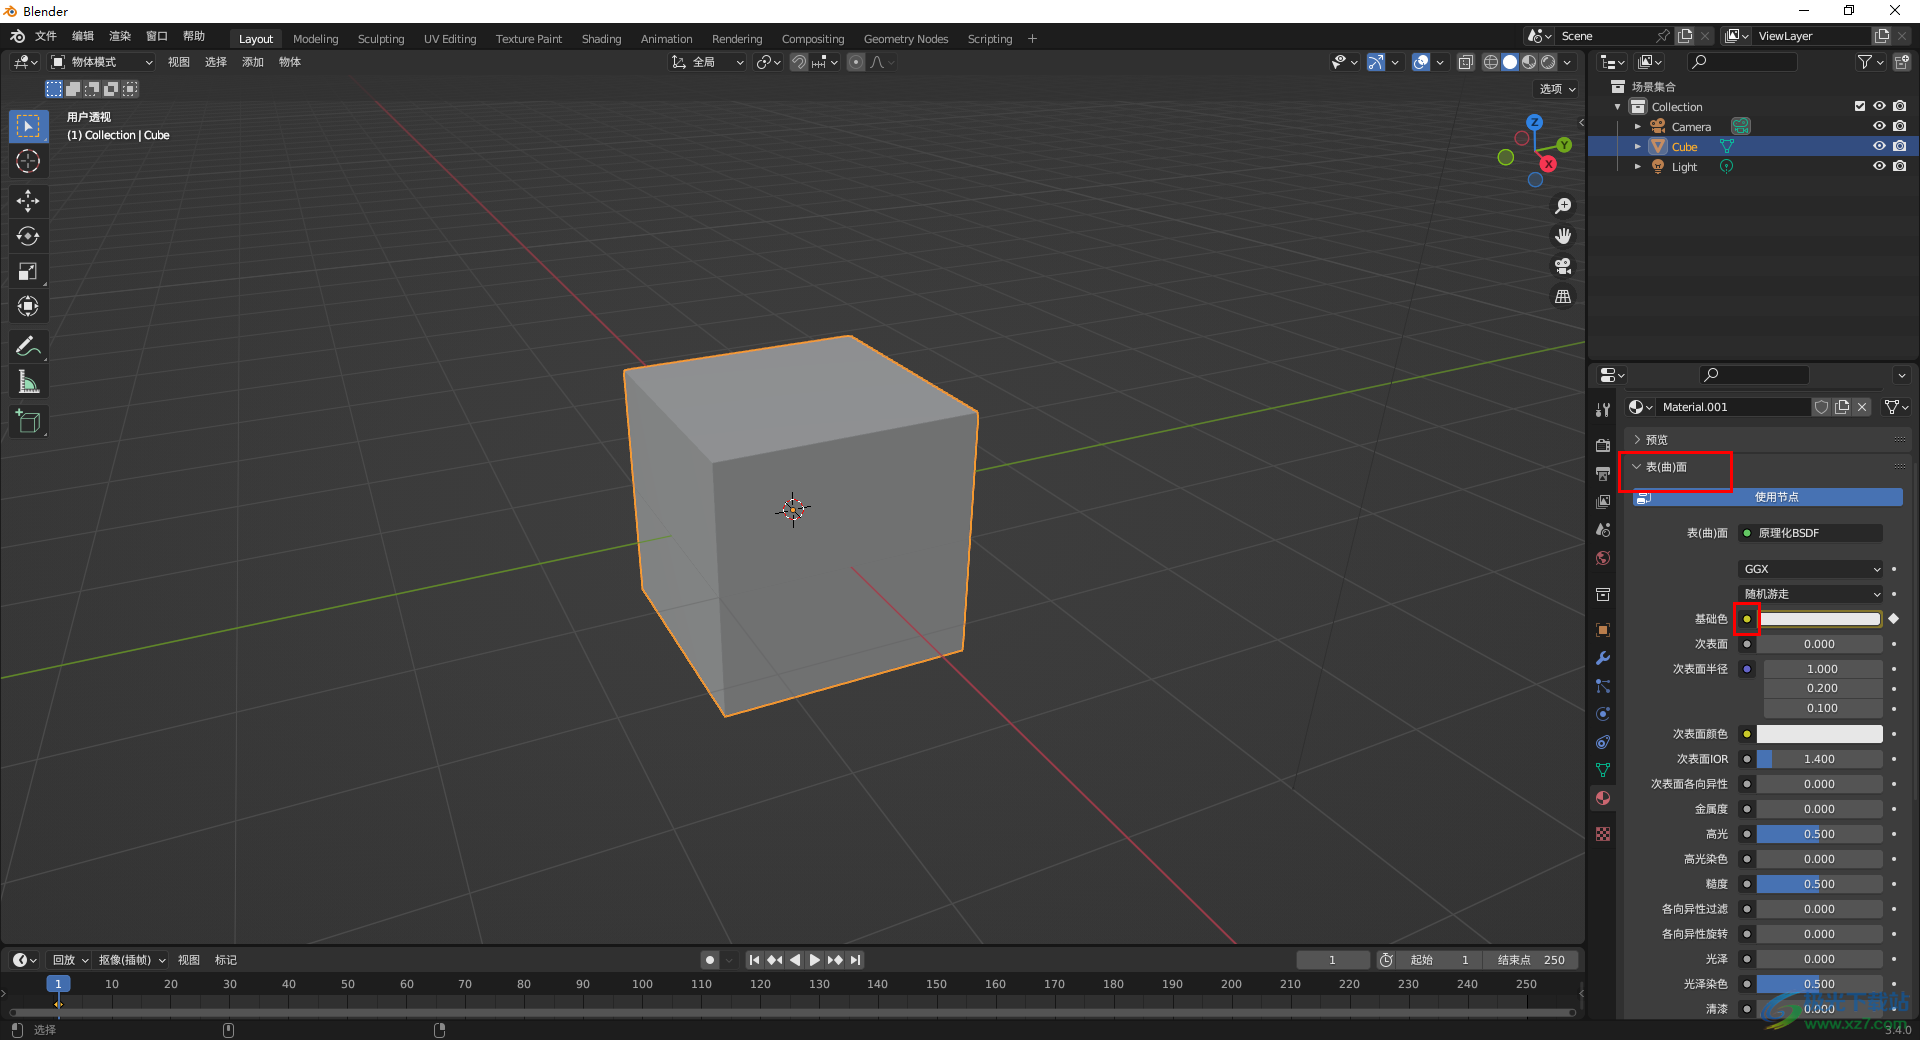Hide the Cube in the outliner
Image resolution: width=1920 pixels, height=1040 pixels.
pyautogui.click(x=1879, y=146)
